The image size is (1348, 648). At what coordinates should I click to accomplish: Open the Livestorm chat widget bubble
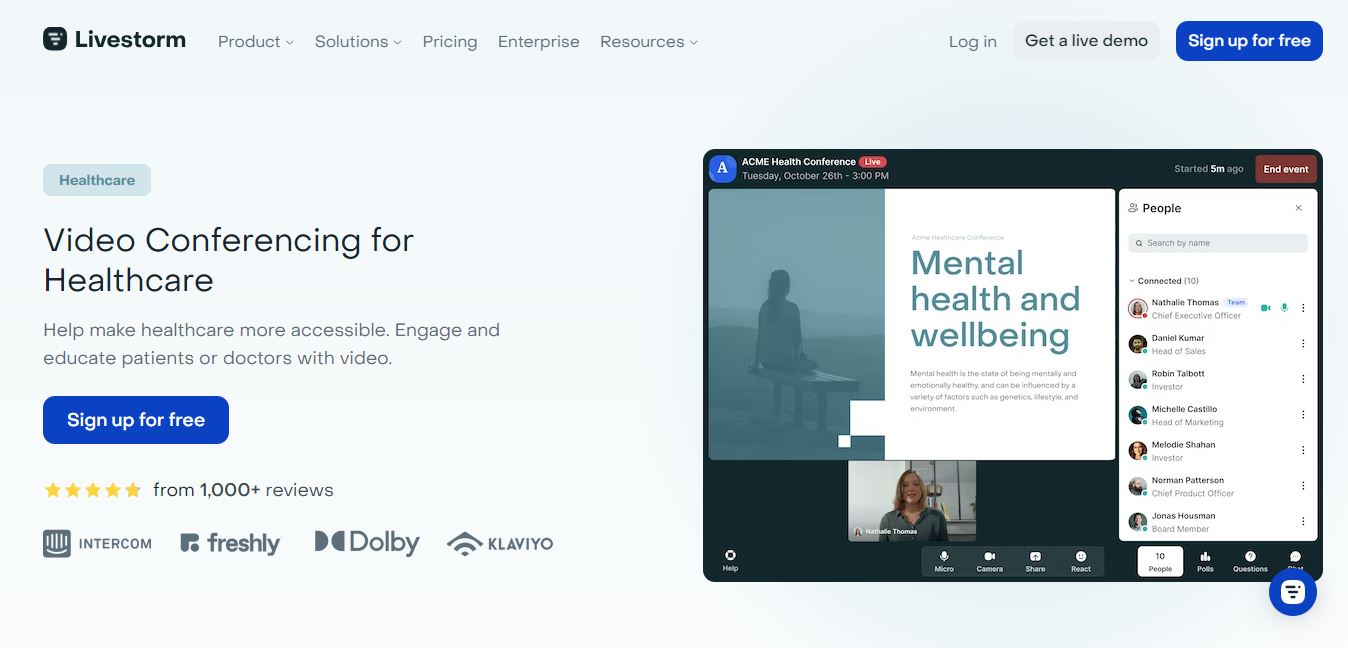pyautogui.click(x=1293, y=592)
